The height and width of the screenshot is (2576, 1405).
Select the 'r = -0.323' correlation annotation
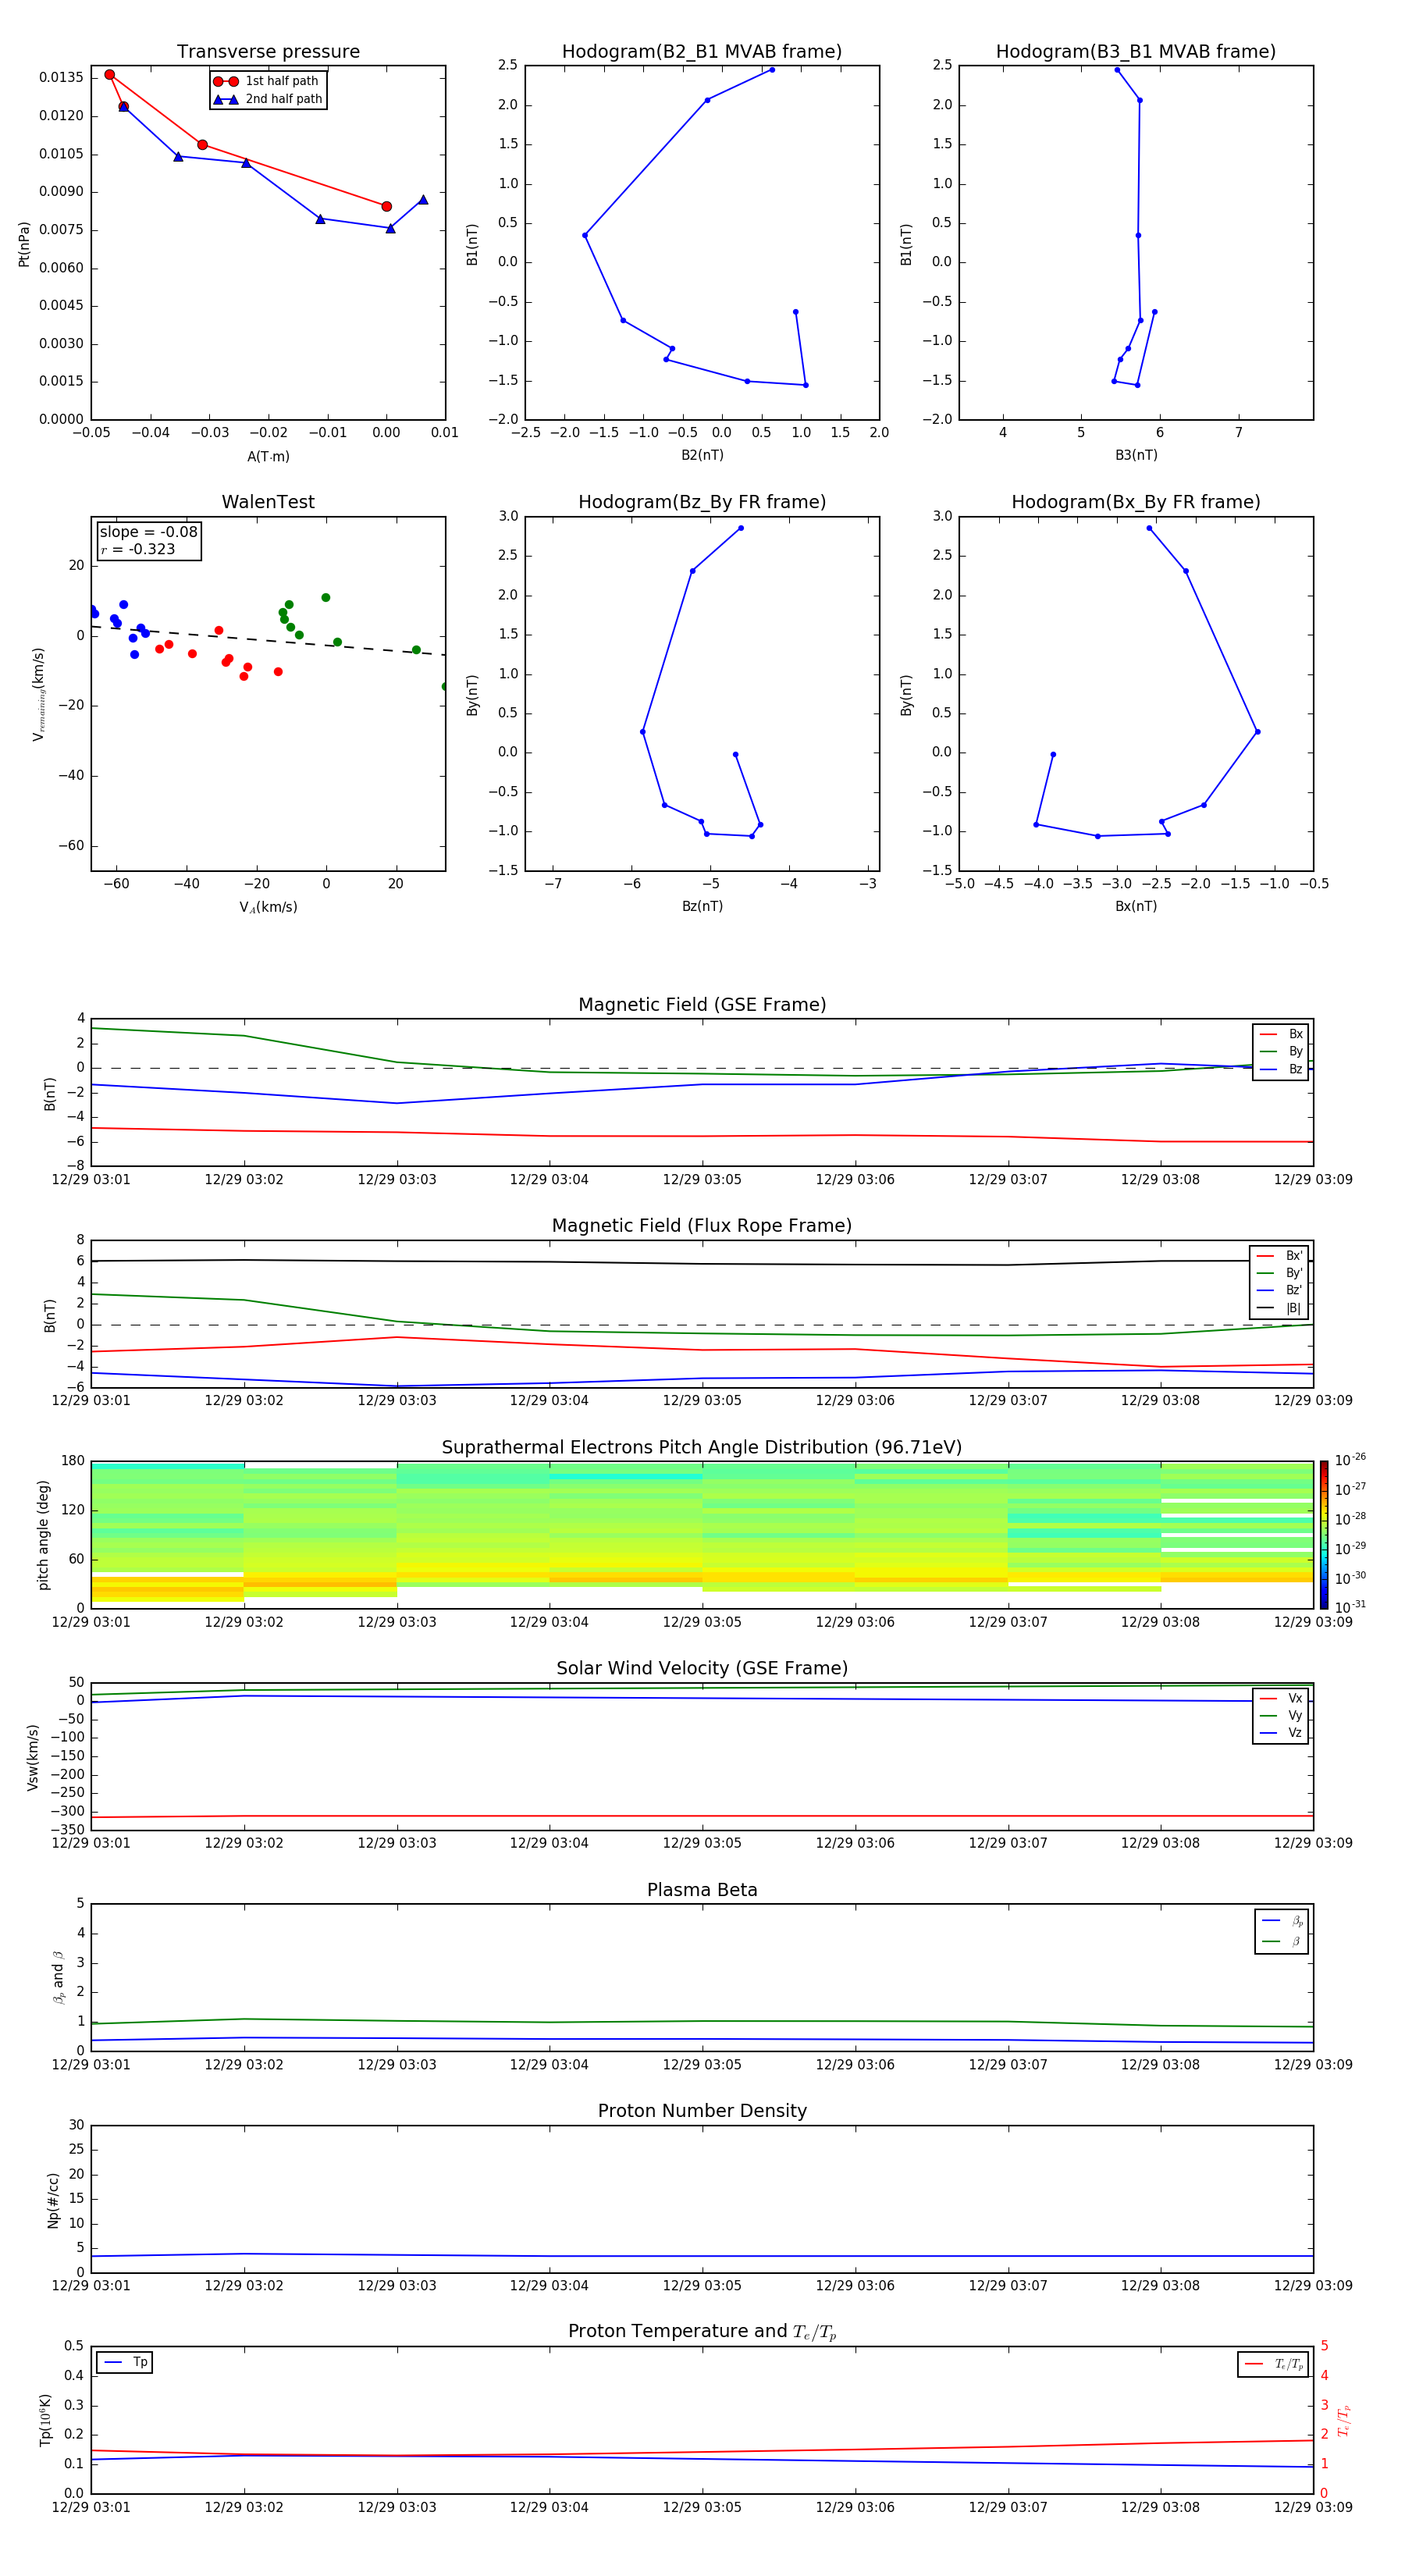[138, 549]
